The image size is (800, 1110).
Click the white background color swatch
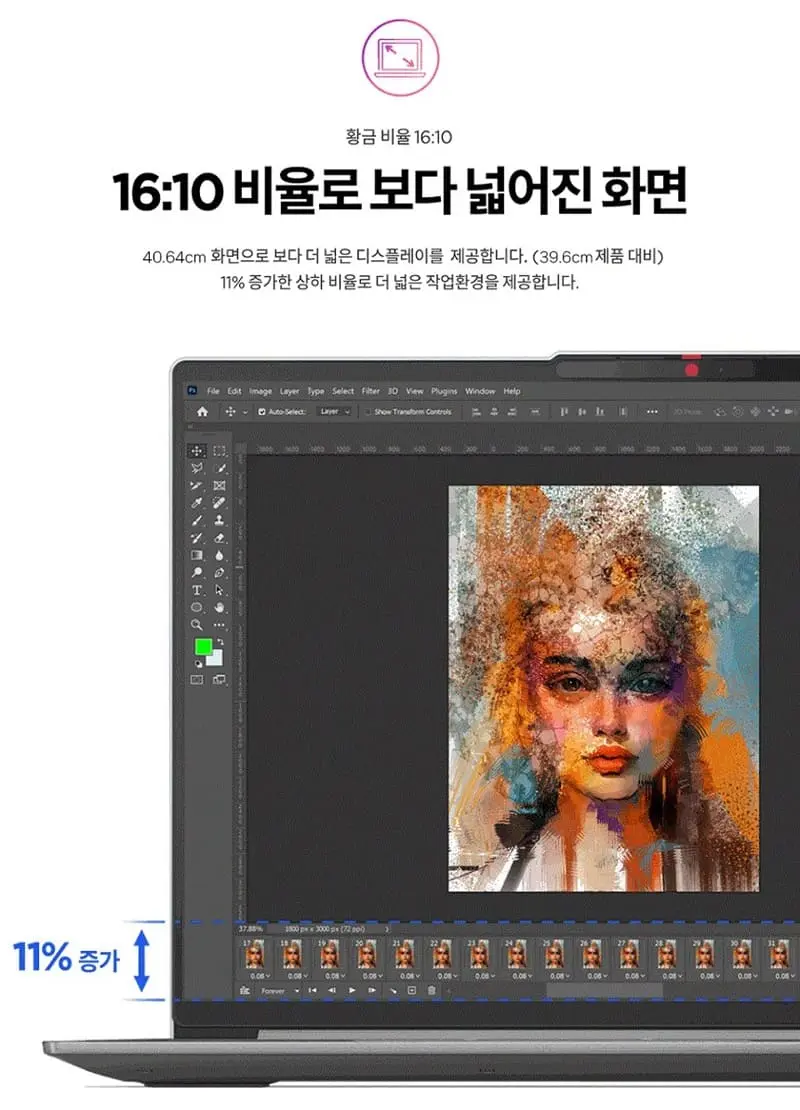click(217, 660)
